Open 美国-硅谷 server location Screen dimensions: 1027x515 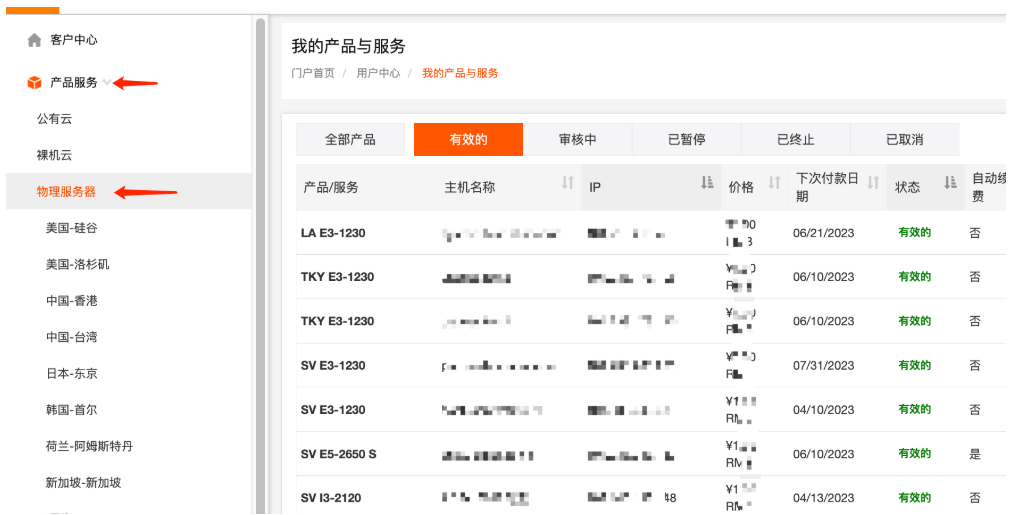(x=71, y=228)
